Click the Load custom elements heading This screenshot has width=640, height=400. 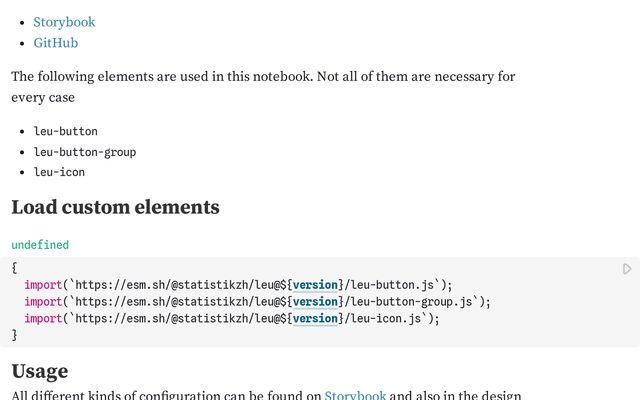coord(115,208)
